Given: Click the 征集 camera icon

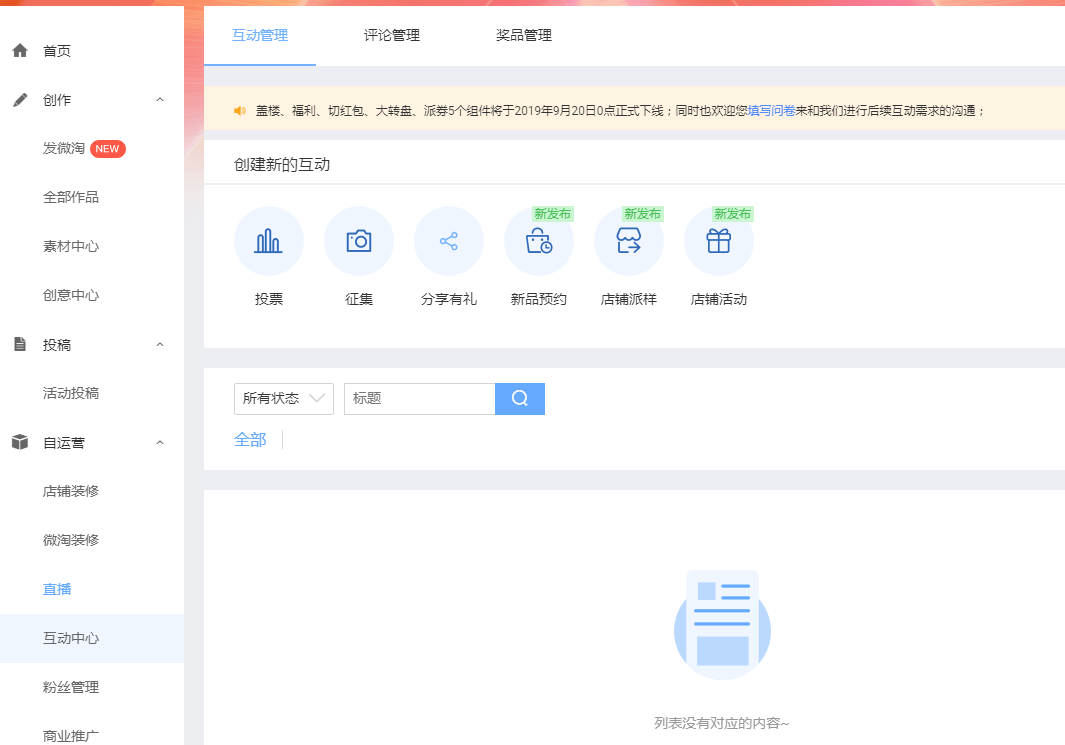Looking at the screenshot, I should (x=358, y=241).
